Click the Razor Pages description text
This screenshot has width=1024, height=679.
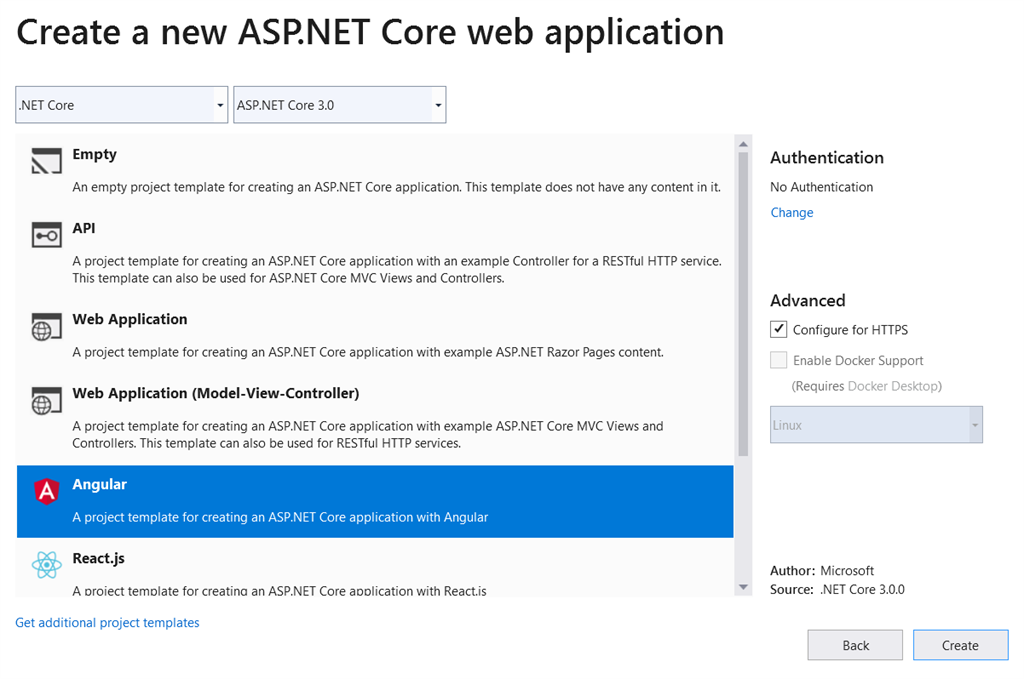pyautogui.click(x=368, y=352)
